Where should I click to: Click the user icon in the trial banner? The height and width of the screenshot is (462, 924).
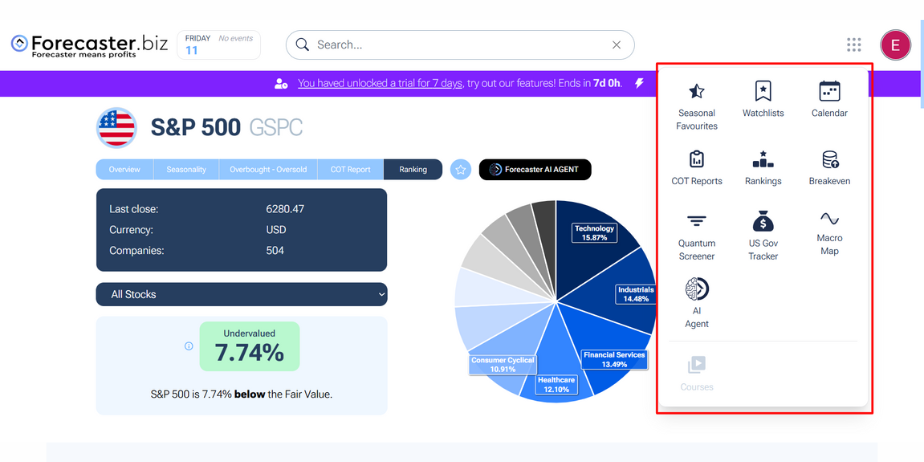[x=280, y=84]
